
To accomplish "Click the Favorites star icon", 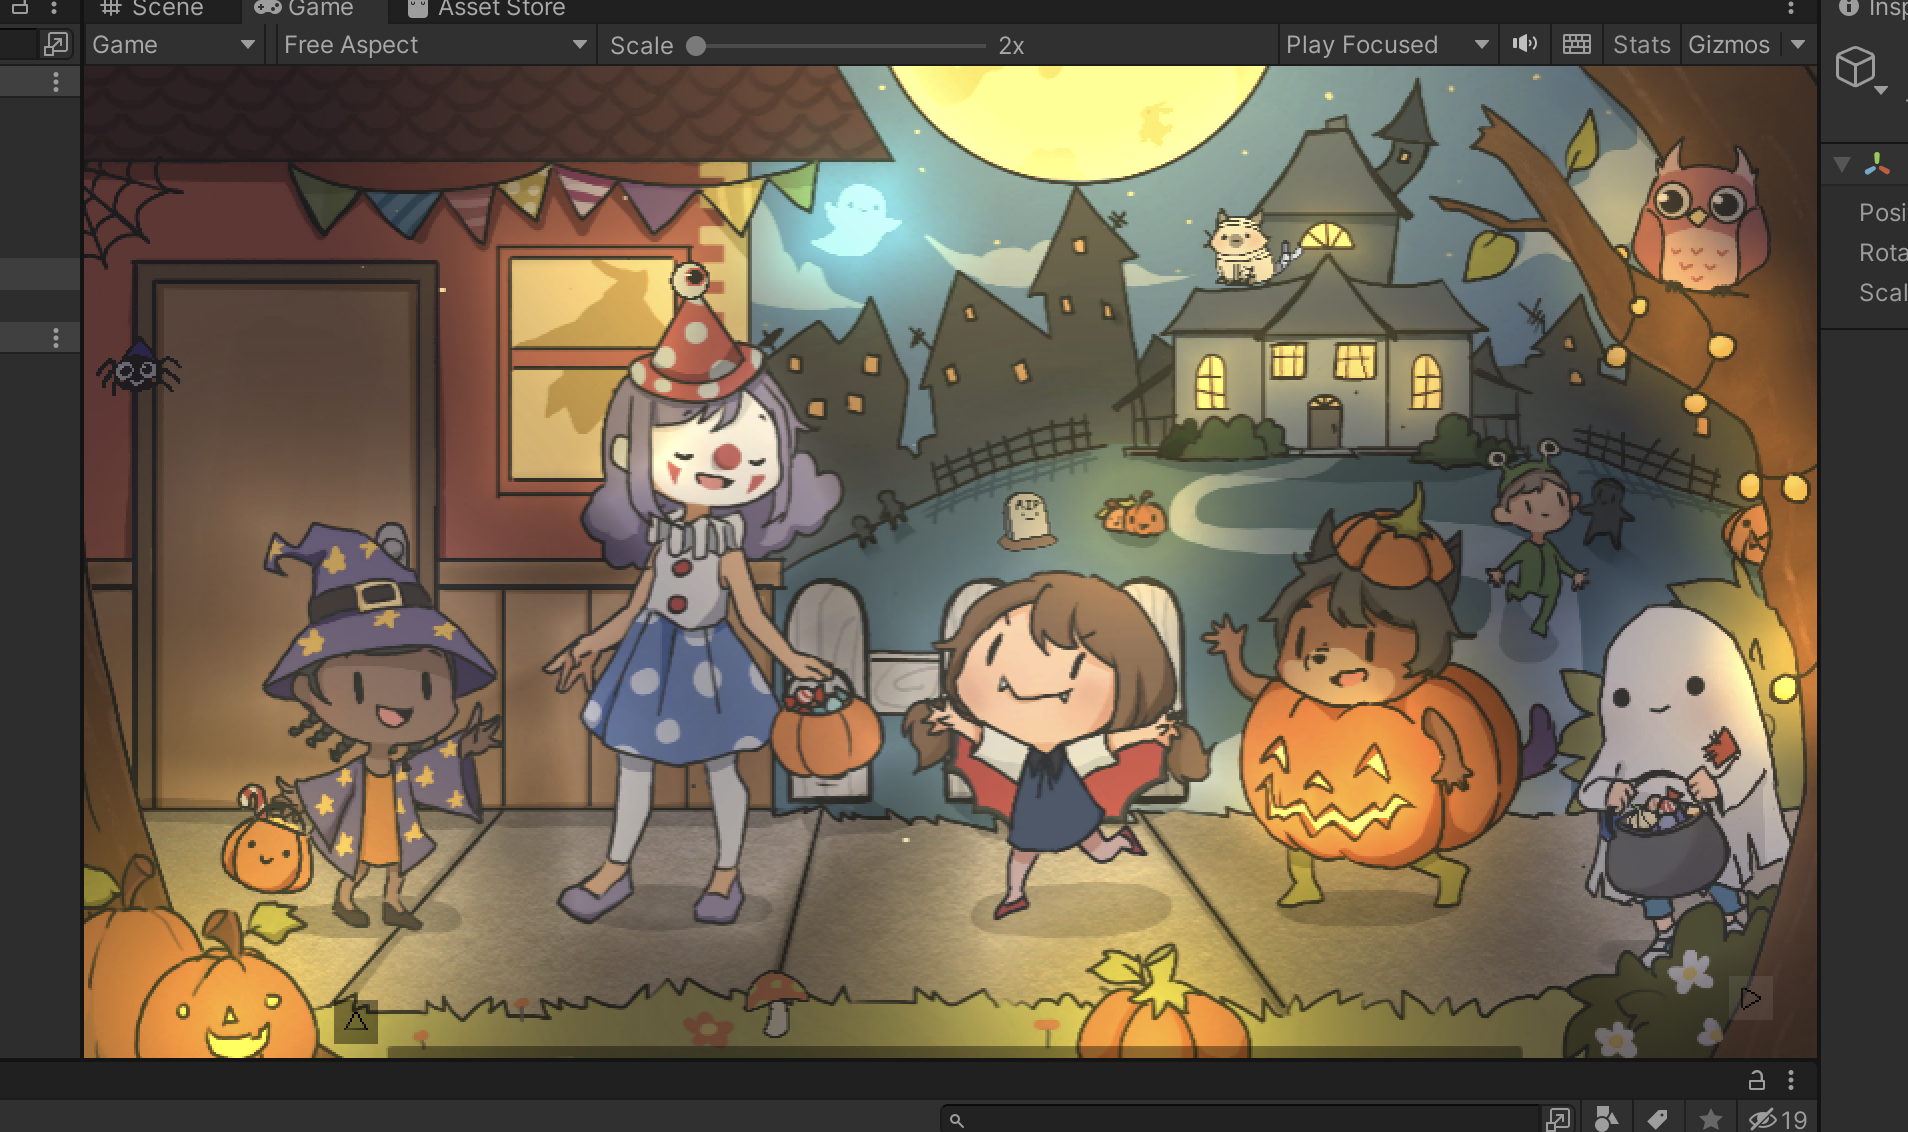I will click(1710, 1119).
